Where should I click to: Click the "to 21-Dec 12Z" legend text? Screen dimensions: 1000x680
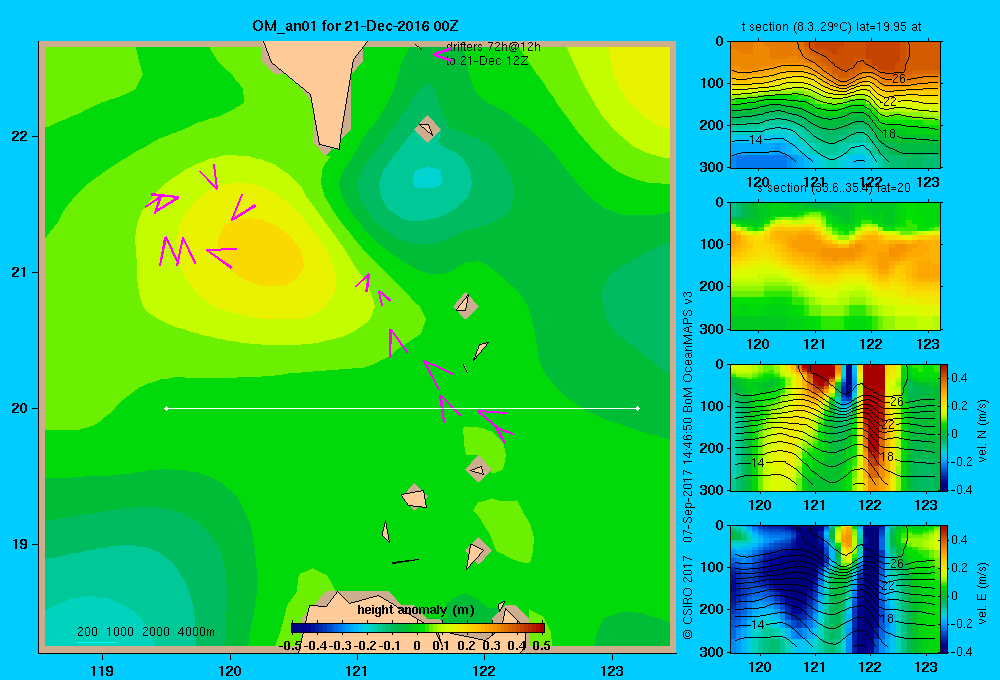point(487,61)
